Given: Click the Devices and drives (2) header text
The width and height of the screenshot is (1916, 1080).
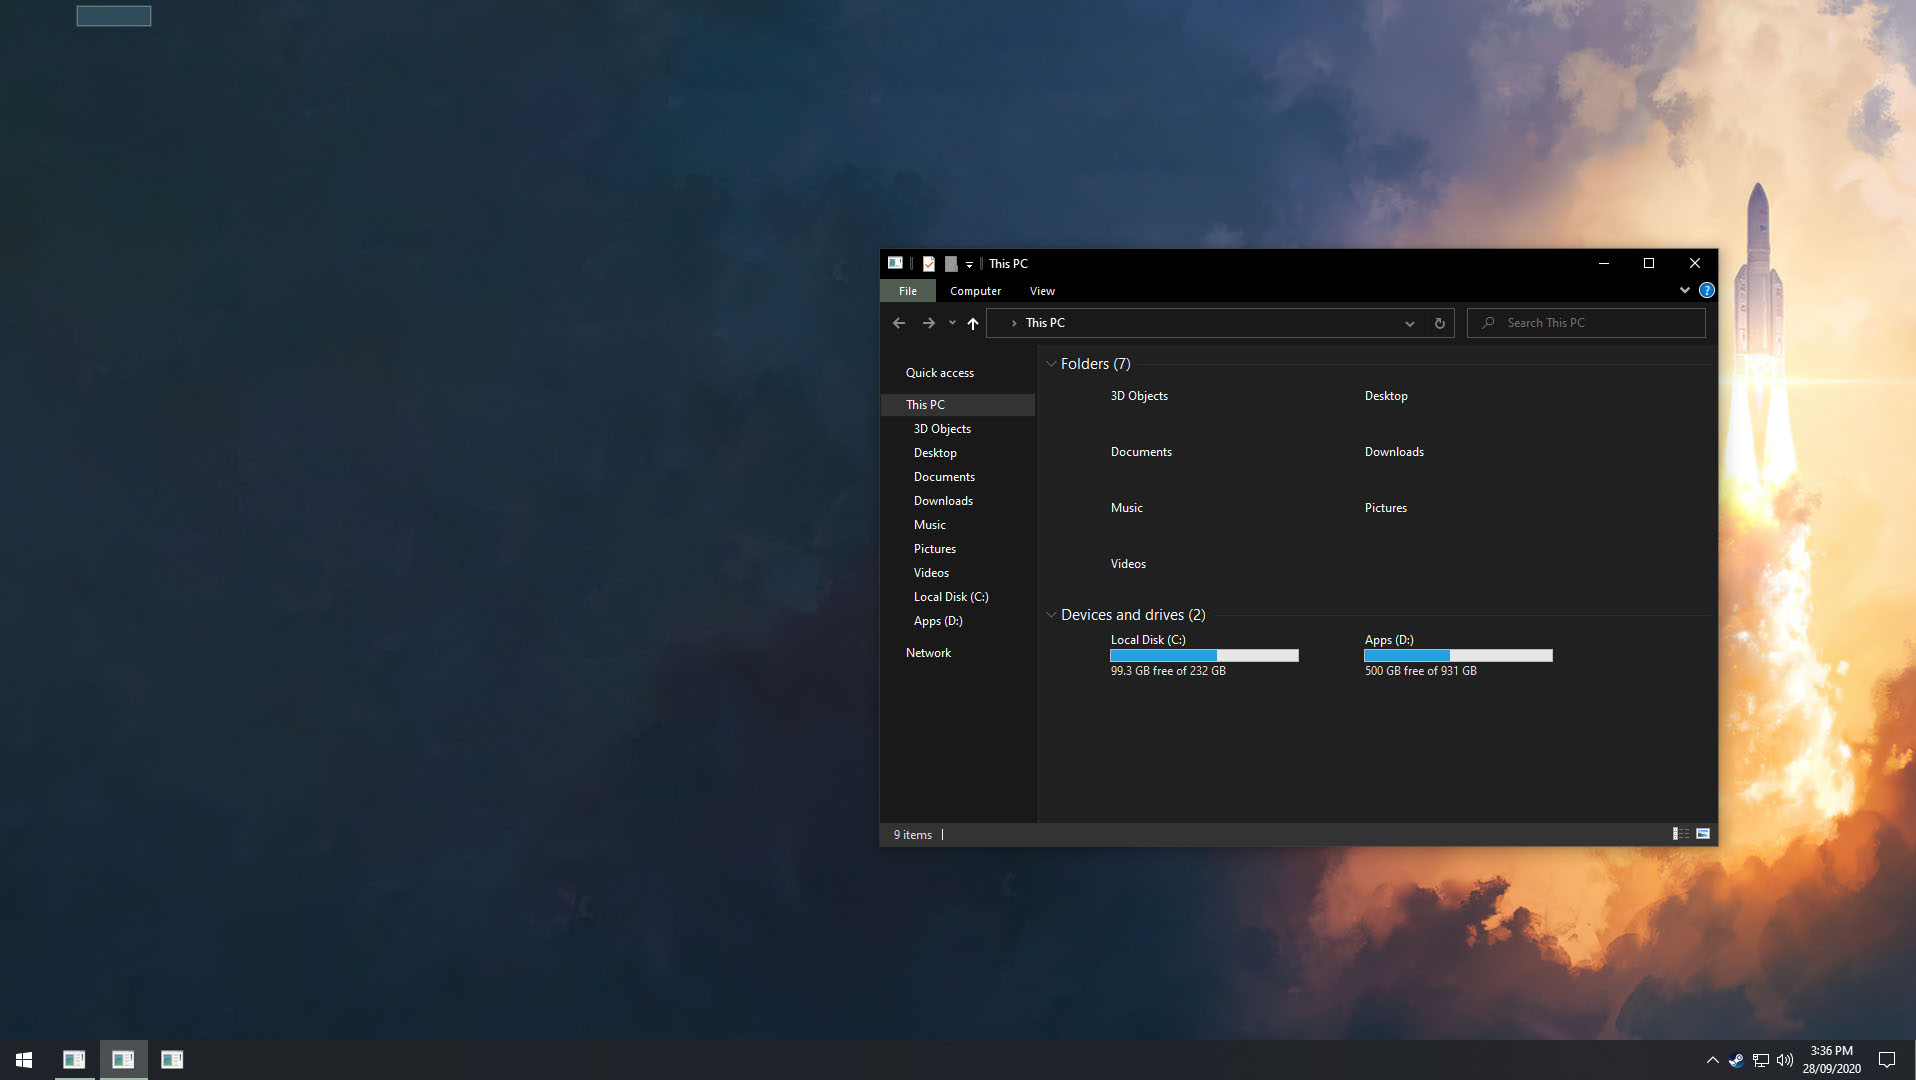Looking at the screenshot, I should click(x=1133, y=615).
